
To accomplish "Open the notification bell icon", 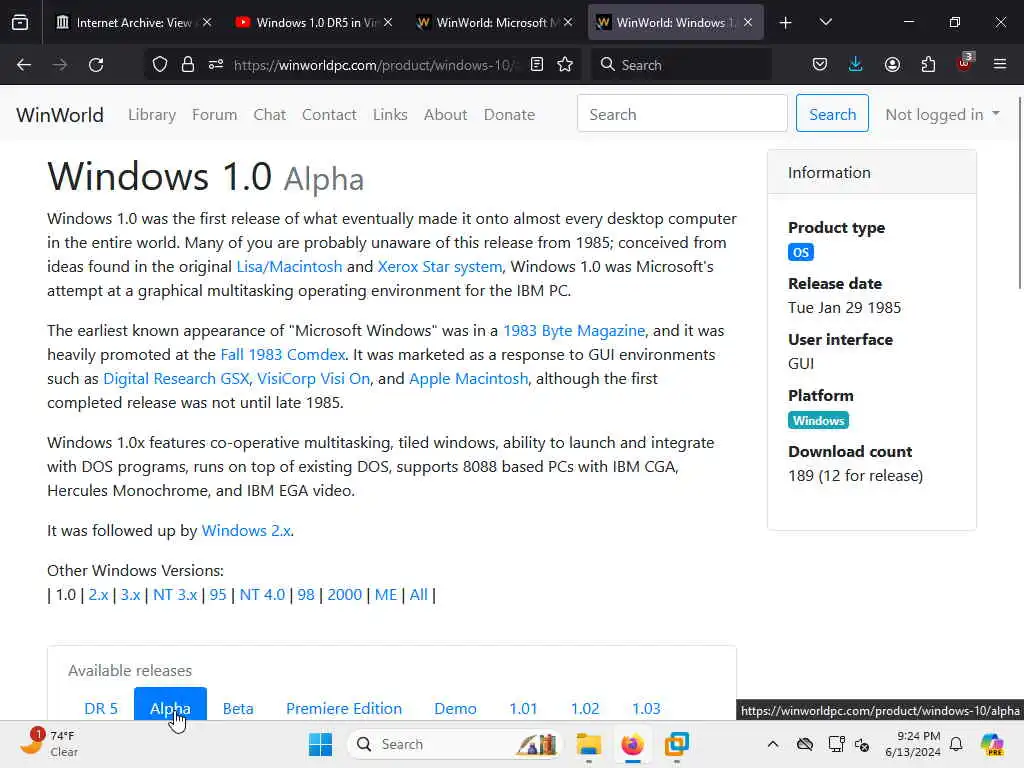I will pos(956,744).
